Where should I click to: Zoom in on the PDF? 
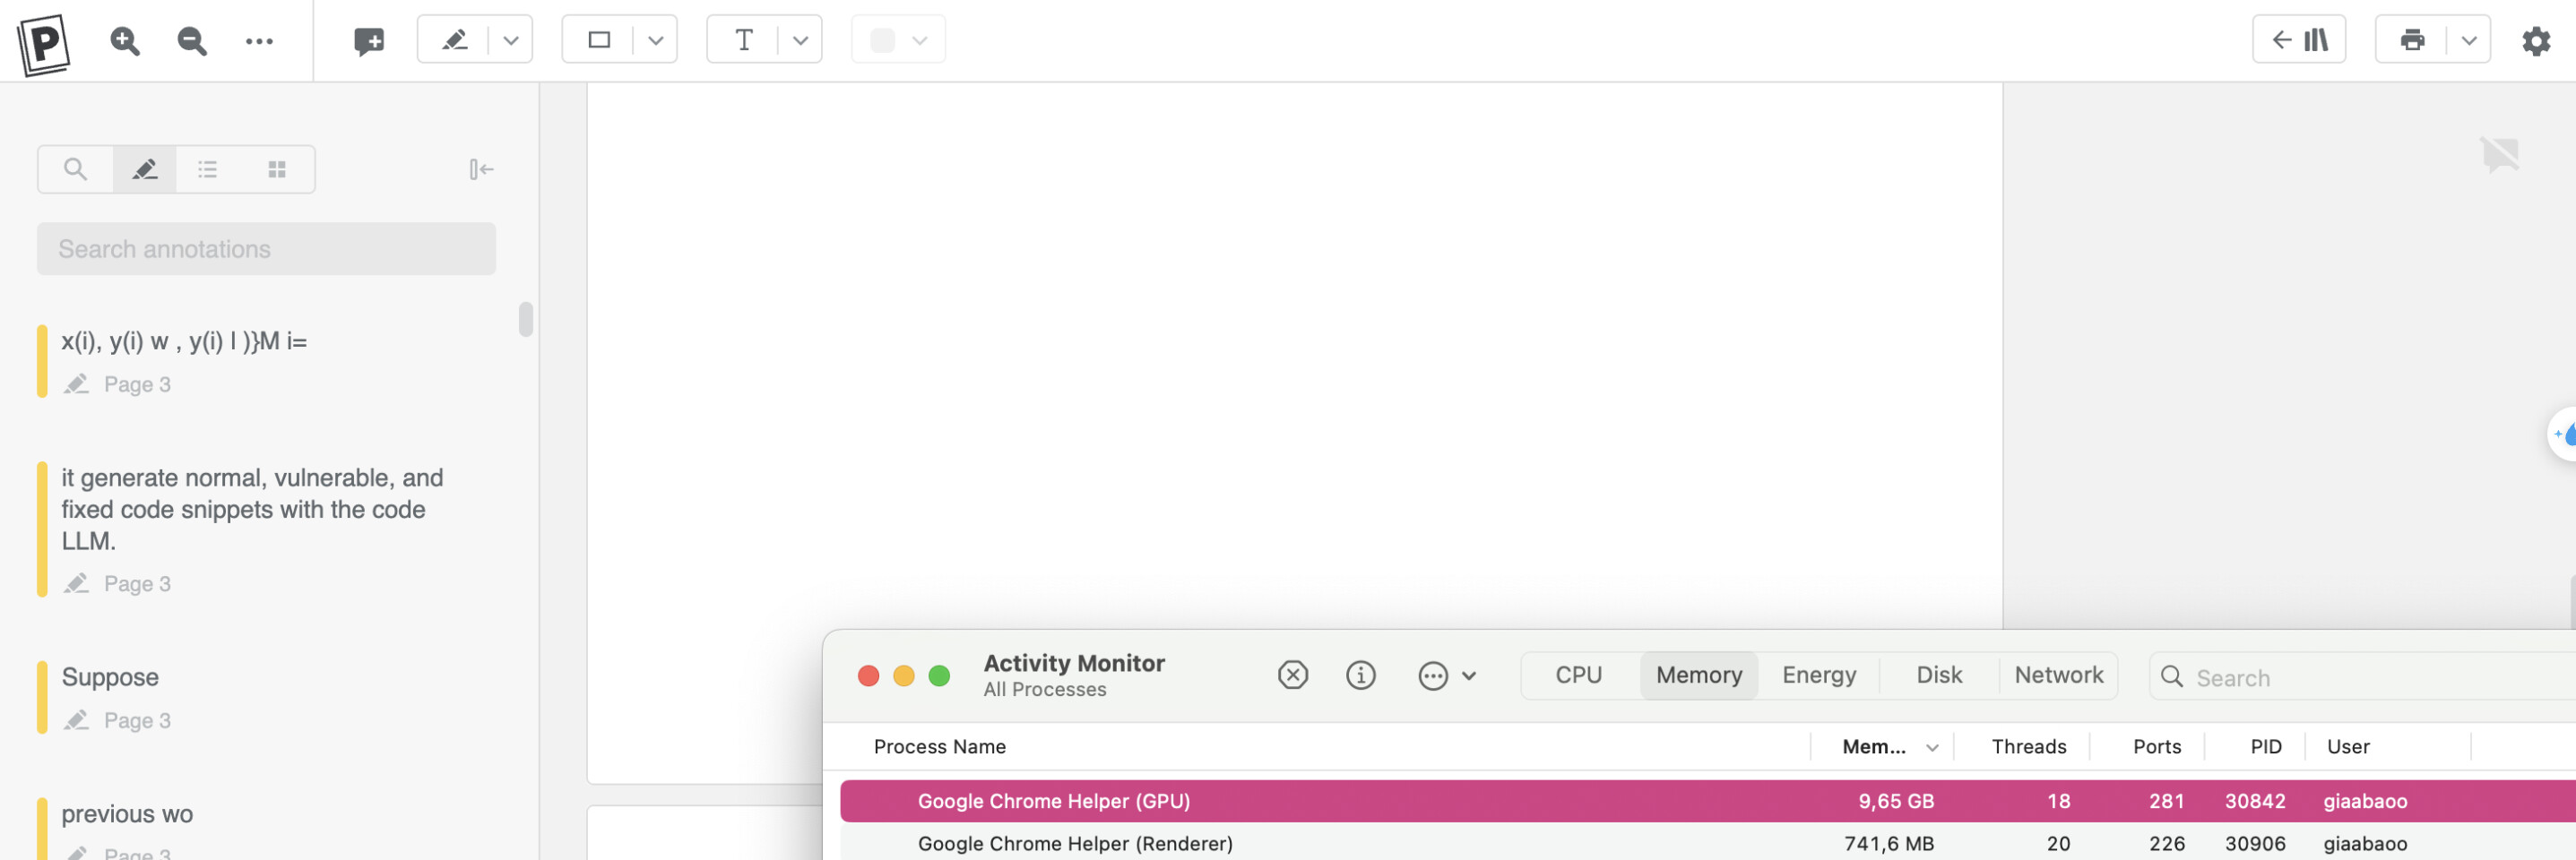125,41
